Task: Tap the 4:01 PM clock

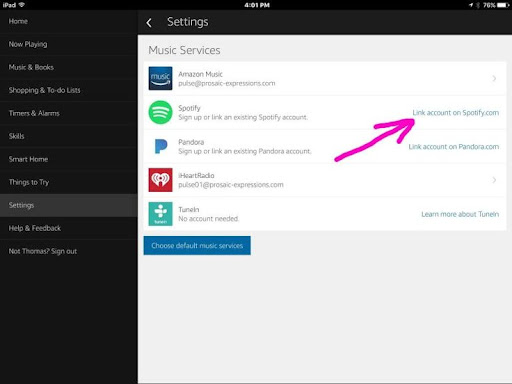Action: point(257,5)
